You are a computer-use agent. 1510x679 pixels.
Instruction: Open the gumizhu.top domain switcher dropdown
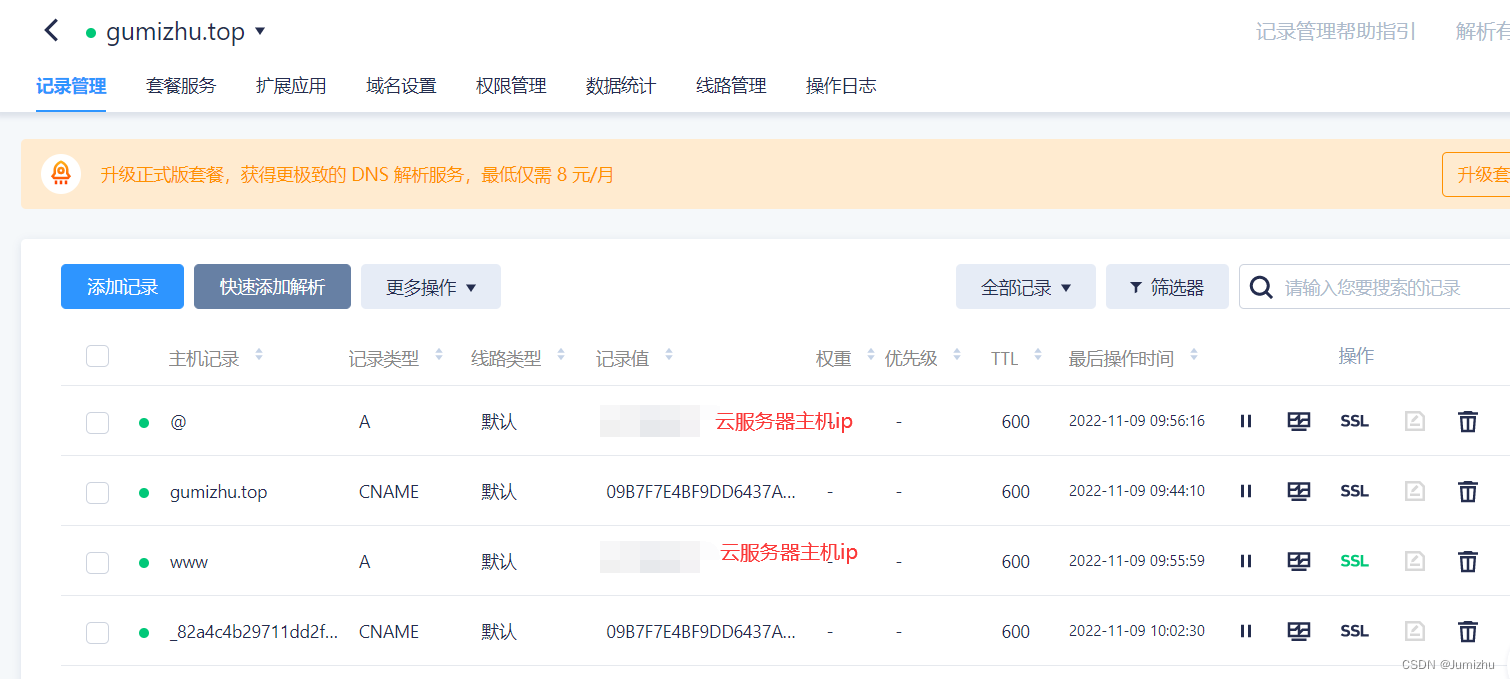point(261,31)
